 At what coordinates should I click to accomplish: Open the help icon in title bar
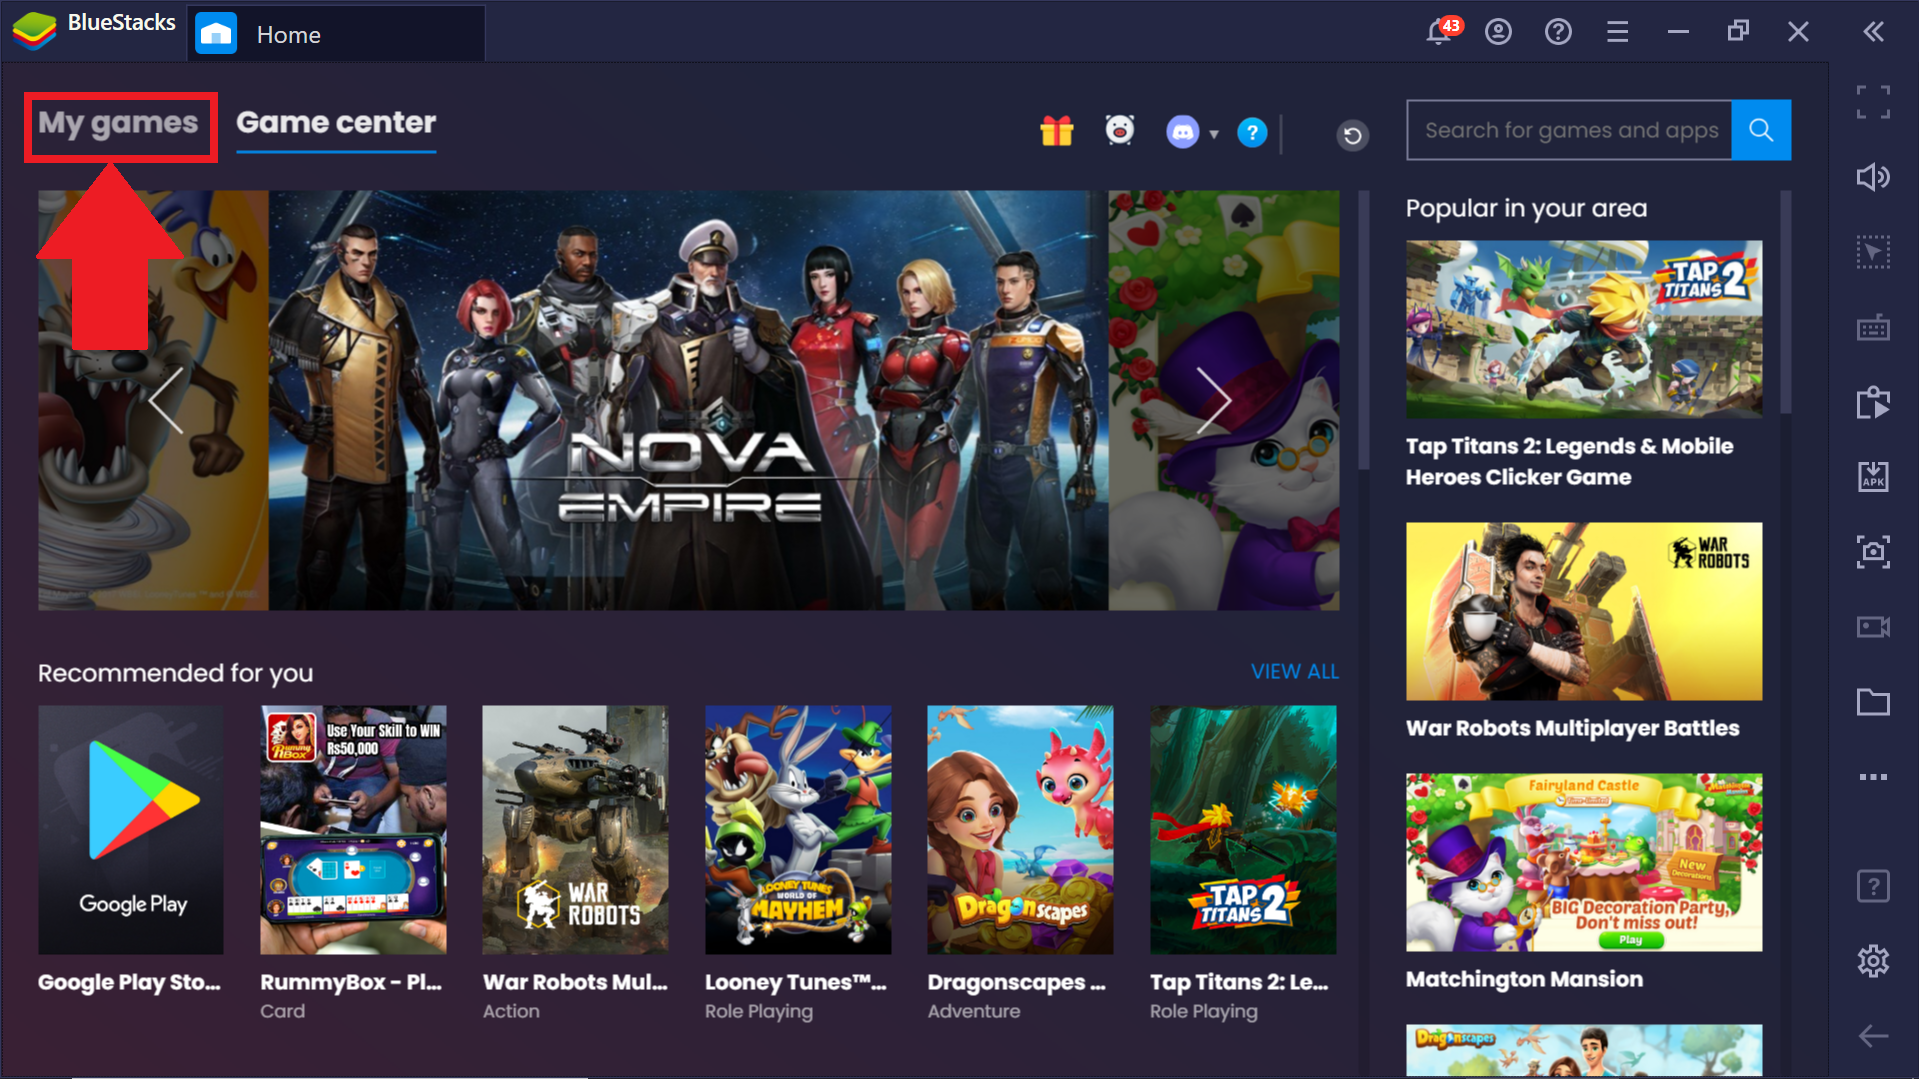[1558, 32]
